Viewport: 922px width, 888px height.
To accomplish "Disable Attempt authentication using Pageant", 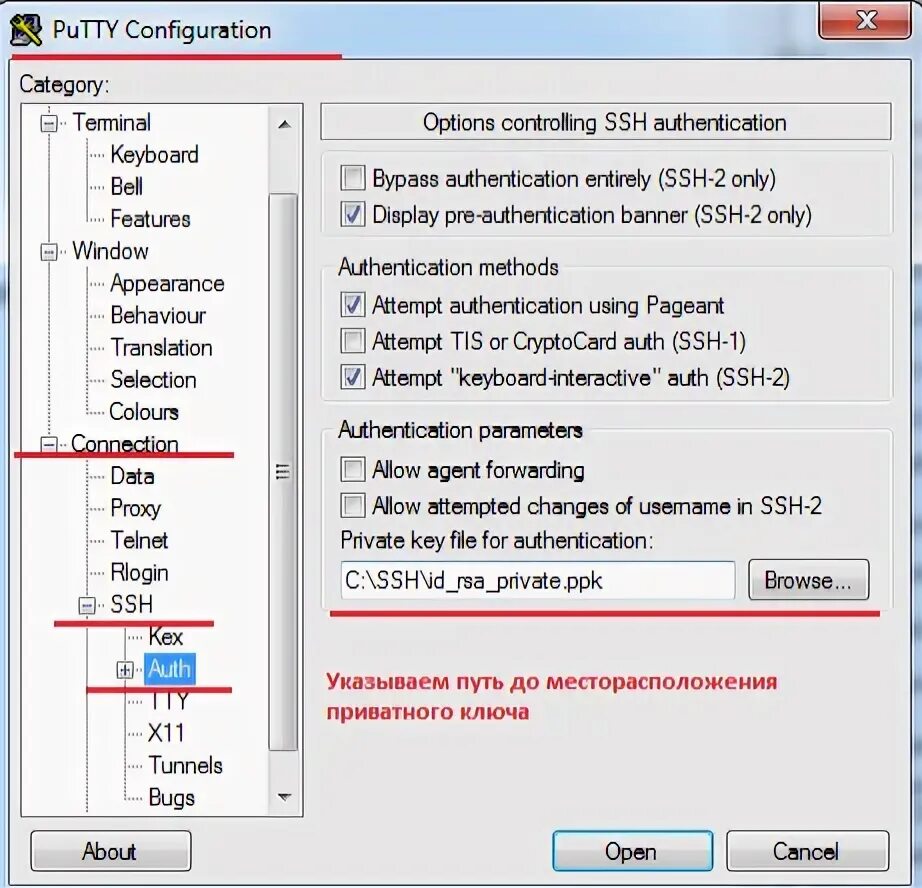I will pos(353,305).
